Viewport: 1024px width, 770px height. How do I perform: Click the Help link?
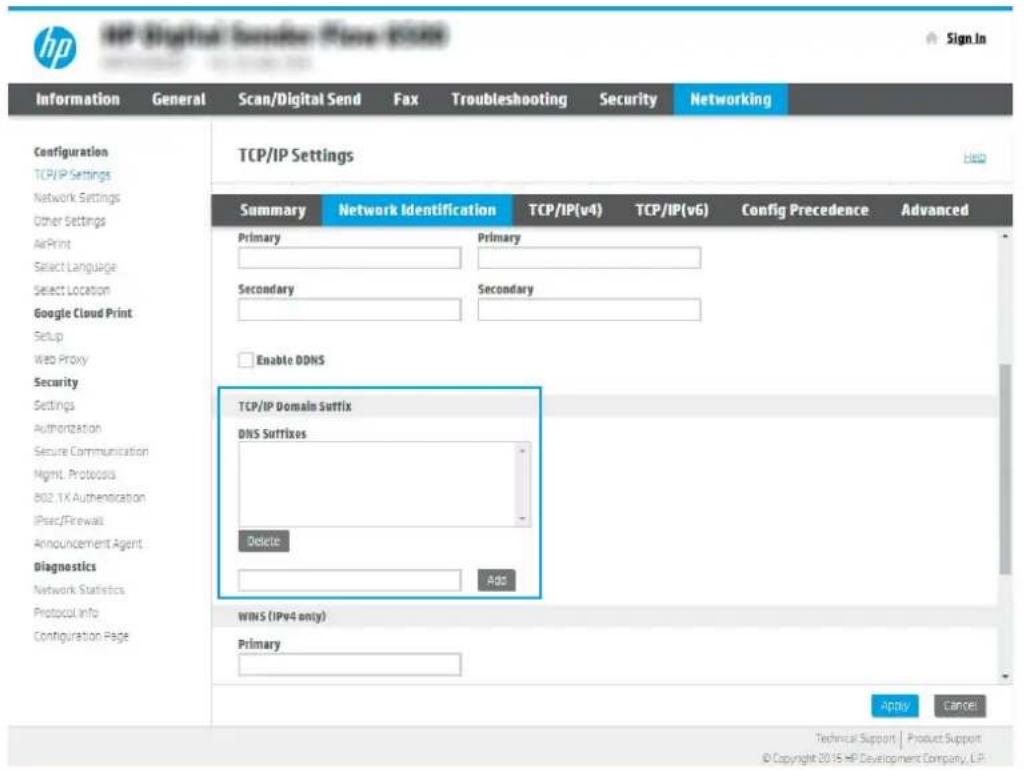[974, 157]
